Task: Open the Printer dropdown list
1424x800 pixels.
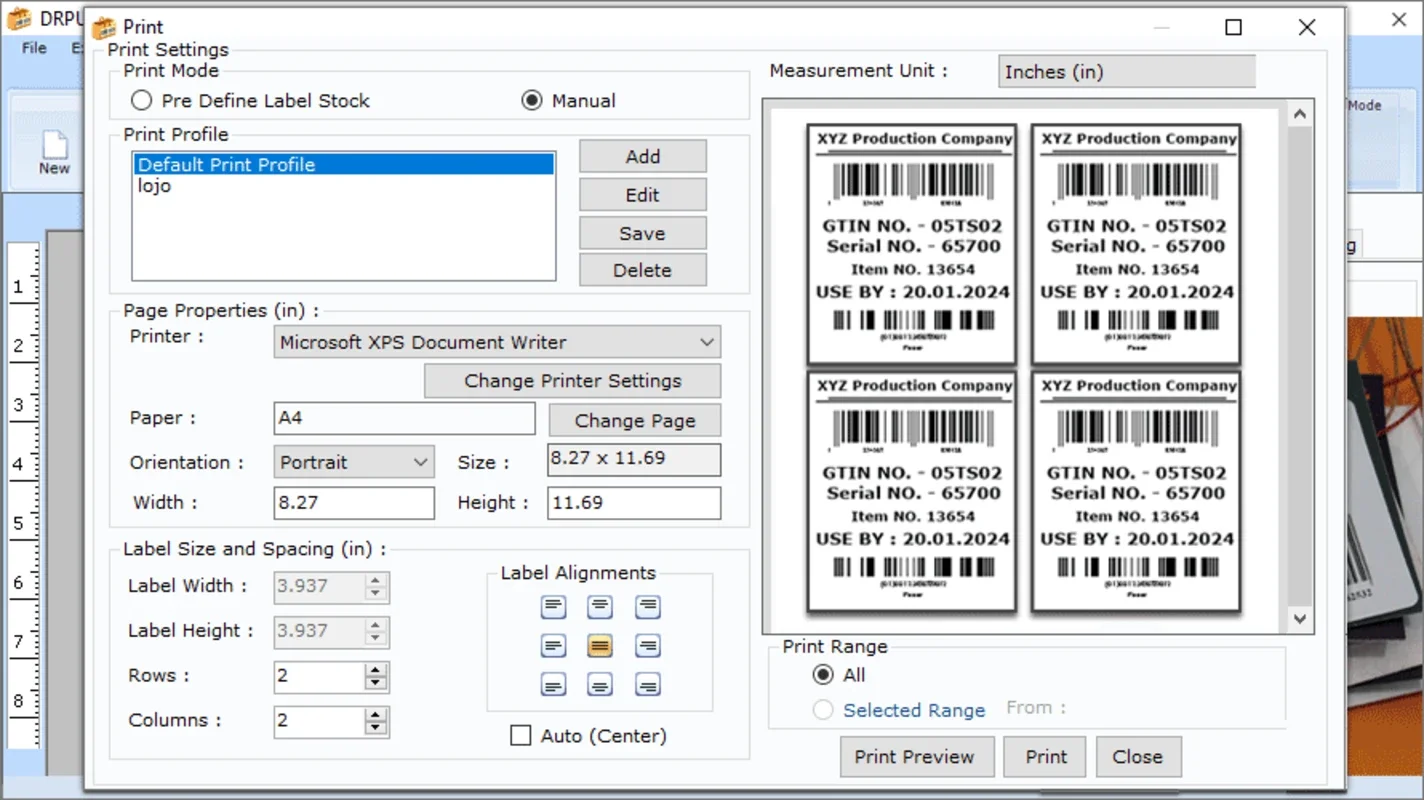Action: pos(707,342)
